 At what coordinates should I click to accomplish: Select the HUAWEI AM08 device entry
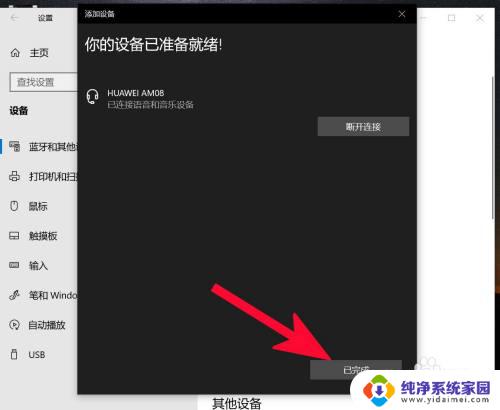[x=247, y=99]
